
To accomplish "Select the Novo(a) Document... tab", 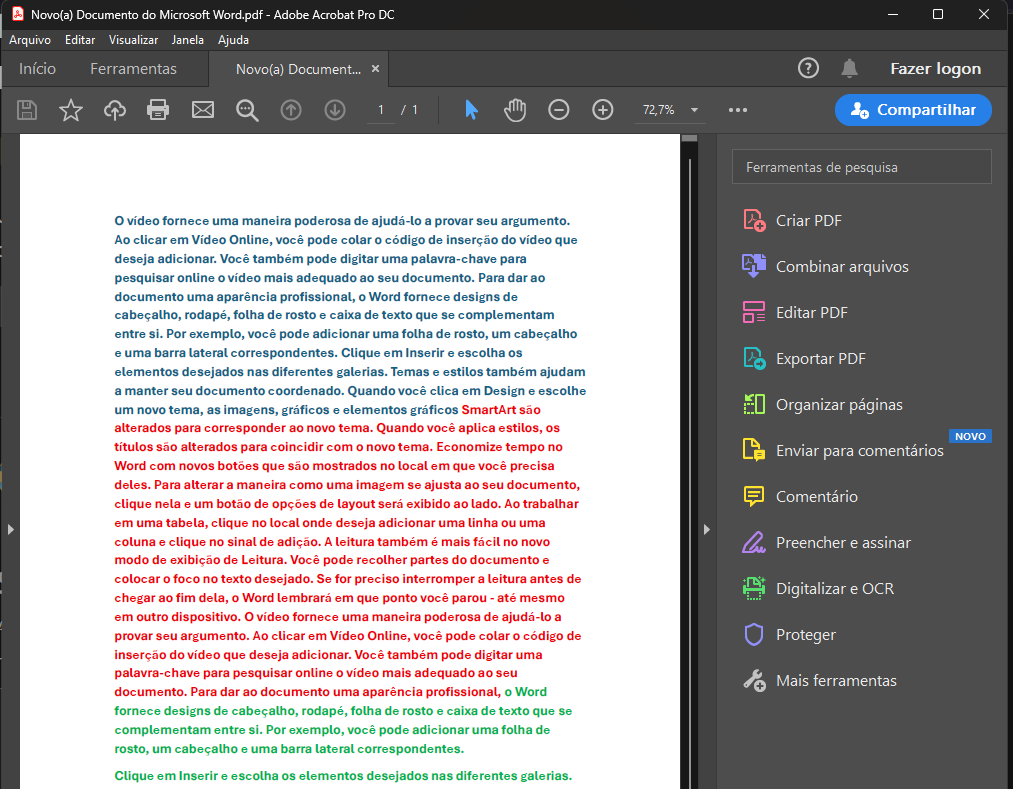I will tap(298, 69).
